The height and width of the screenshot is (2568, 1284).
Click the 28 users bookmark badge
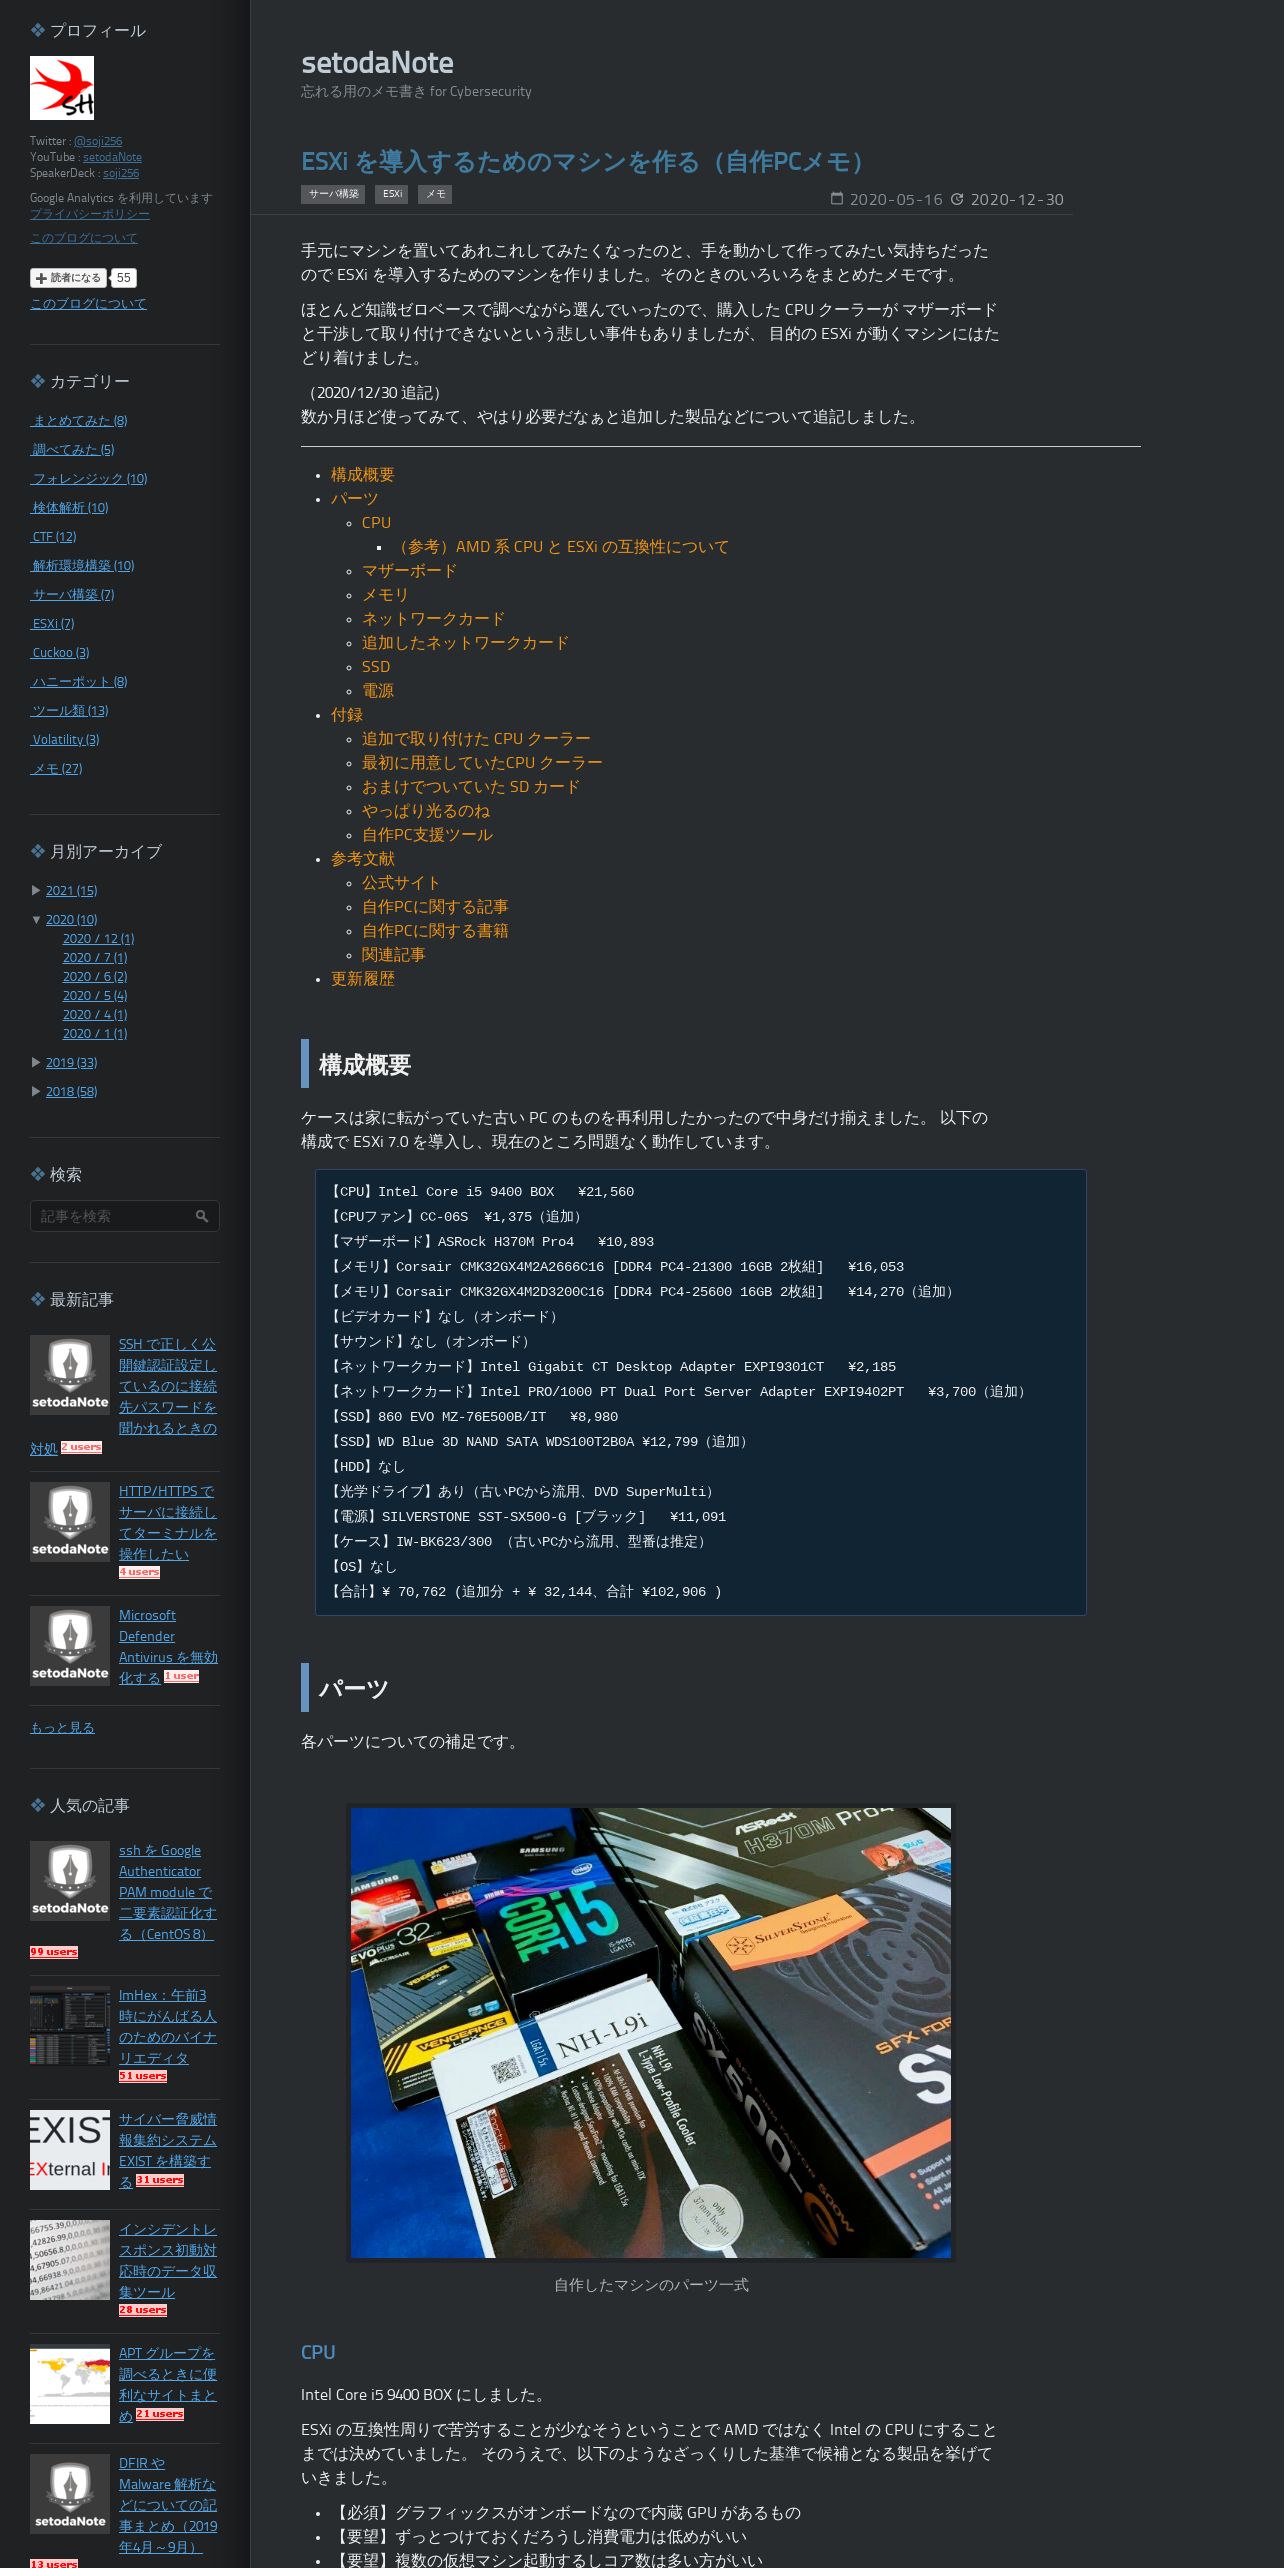pos(143,2309)
